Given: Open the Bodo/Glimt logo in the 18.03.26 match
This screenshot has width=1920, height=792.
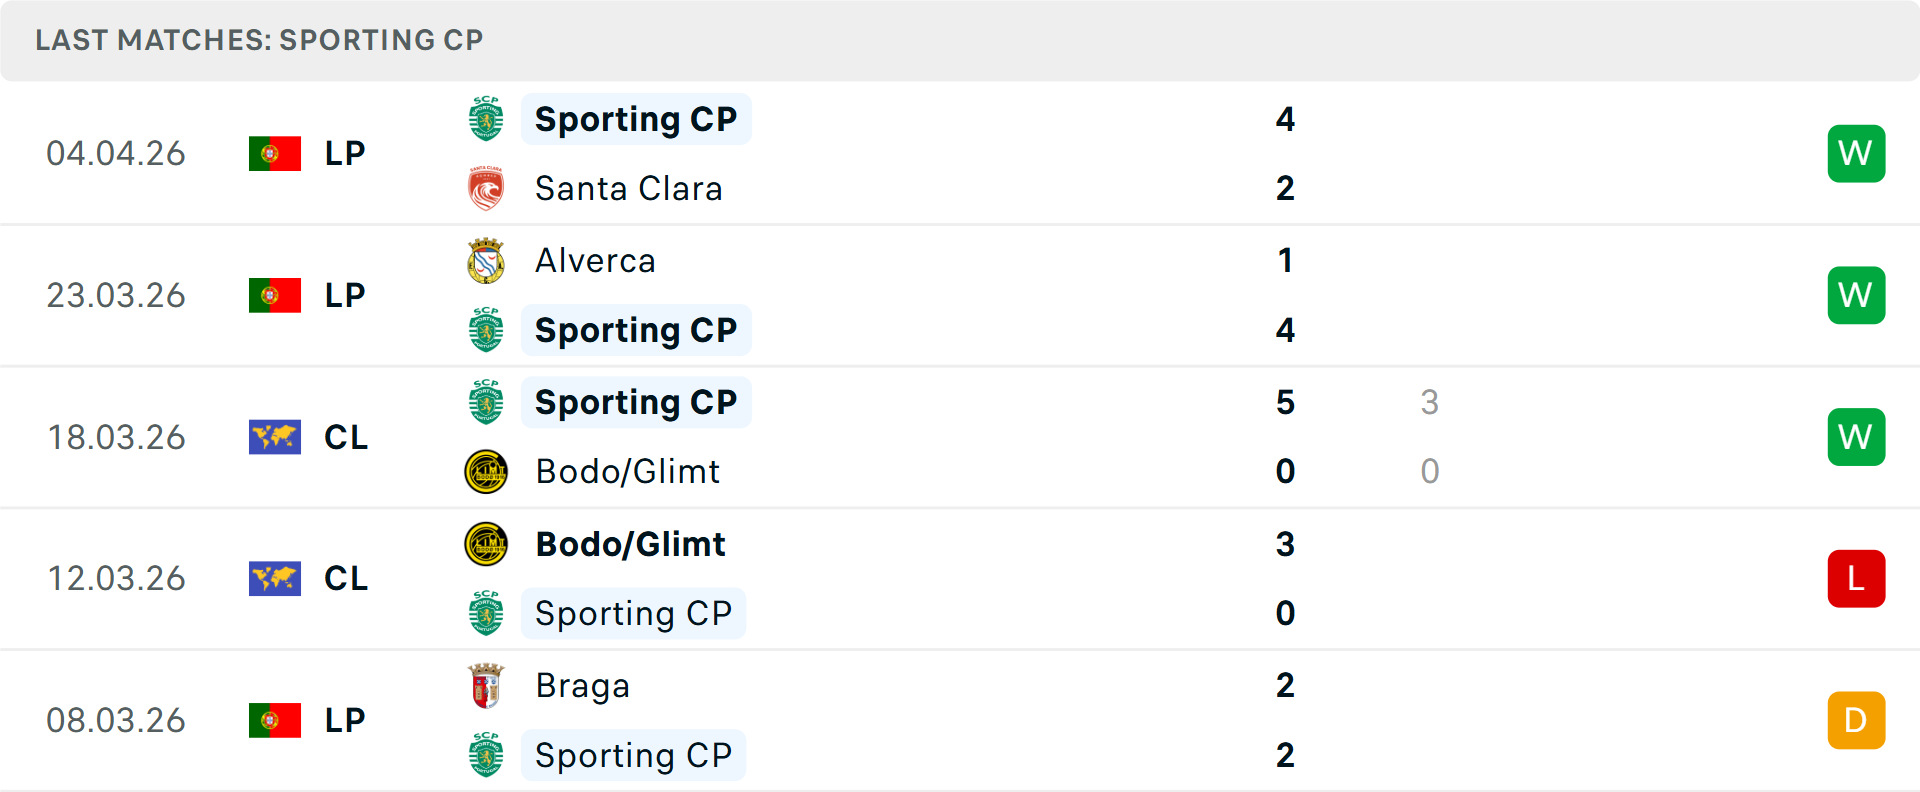Looking at the screenshot, I should [484, 471].
